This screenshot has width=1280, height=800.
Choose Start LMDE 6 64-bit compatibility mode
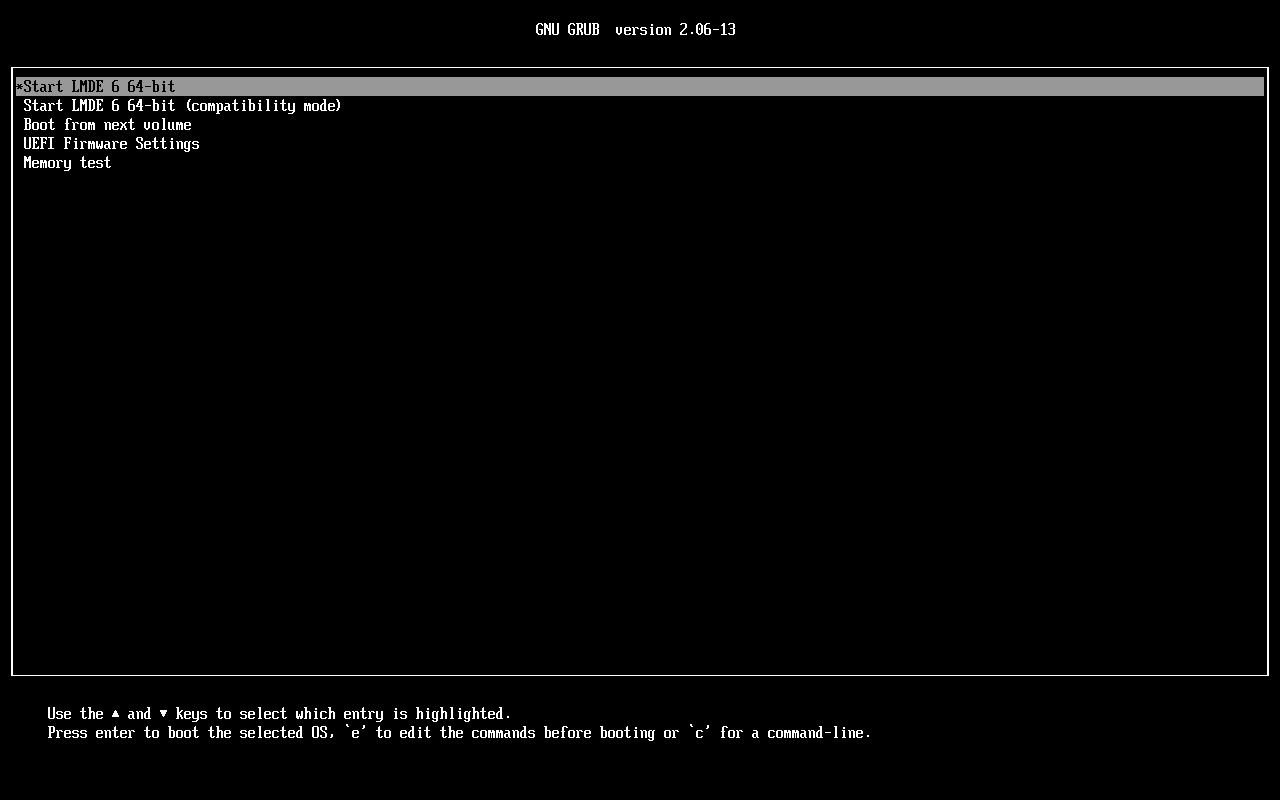tap(182, 105)
